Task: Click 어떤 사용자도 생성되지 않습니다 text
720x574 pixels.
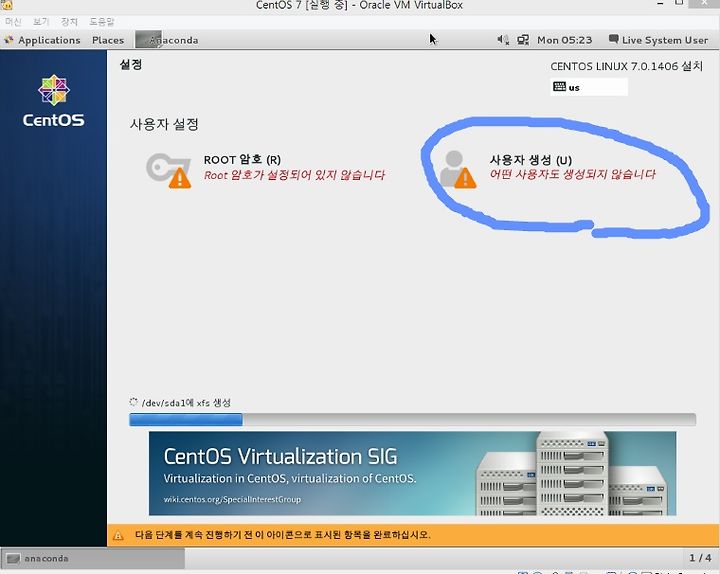Action: point(573,174)
